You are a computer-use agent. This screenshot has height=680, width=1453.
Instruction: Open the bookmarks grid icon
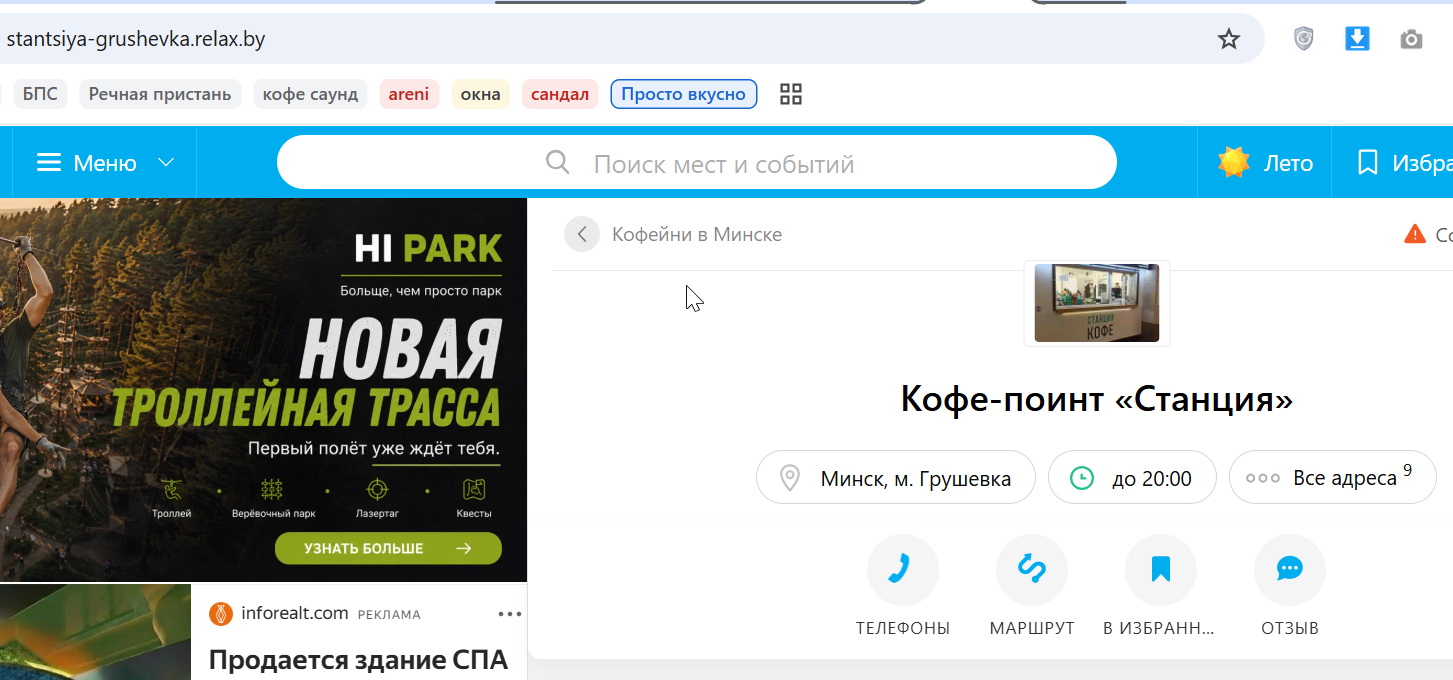tap(791, 94)
